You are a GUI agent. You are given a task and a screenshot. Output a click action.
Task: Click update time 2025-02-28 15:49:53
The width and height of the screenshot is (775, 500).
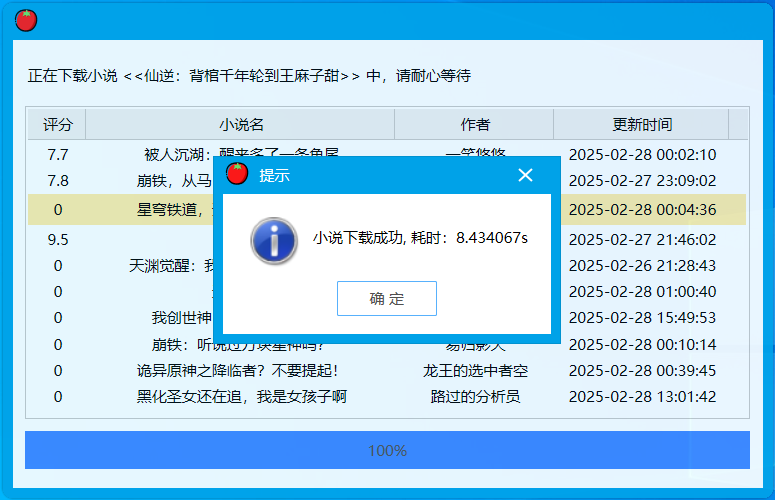pyautogui.click(x=642, y=317)
